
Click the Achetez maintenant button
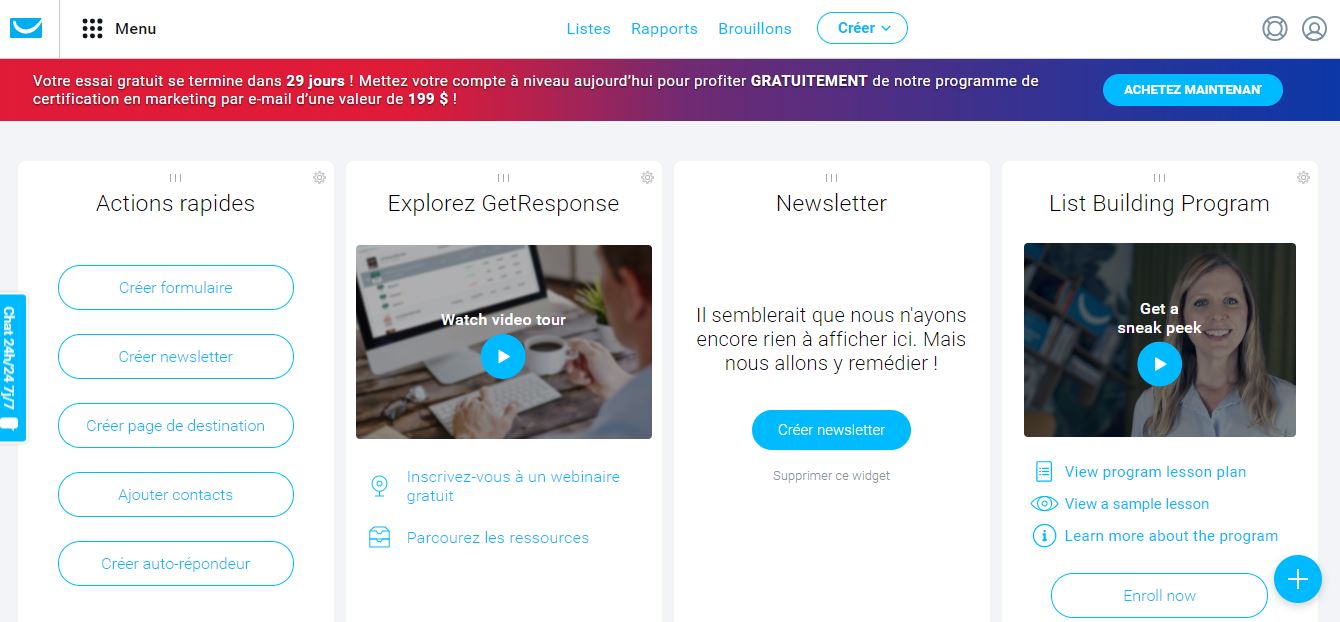(x=1193, y=90)
